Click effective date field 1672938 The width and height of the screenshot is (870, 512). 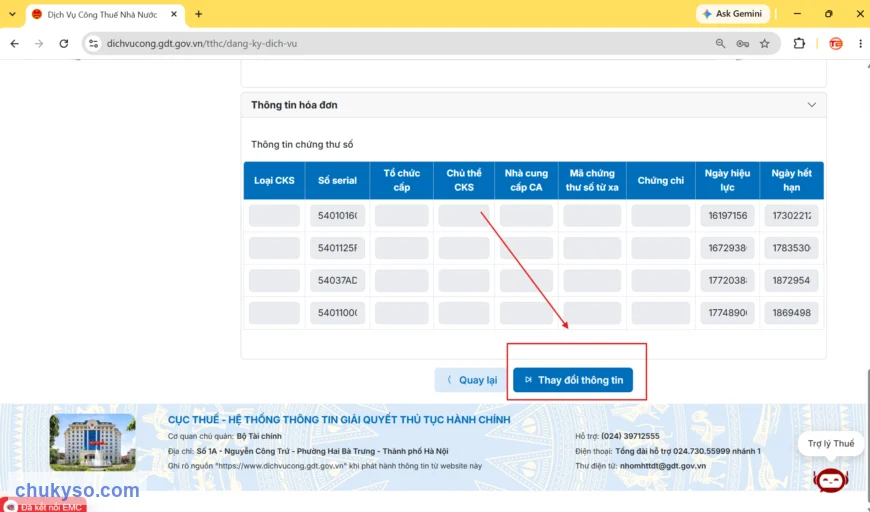(727, 248)
